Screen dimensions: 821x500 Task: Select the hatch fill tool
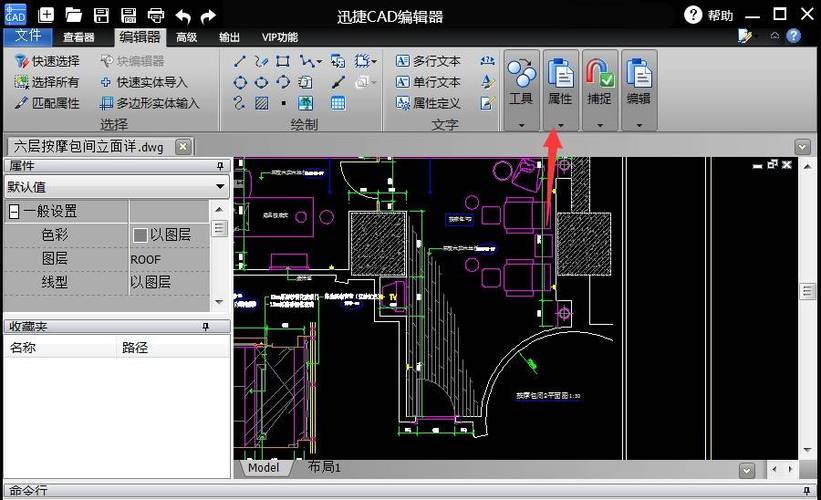pyautogui.click(x=261, y=103)
